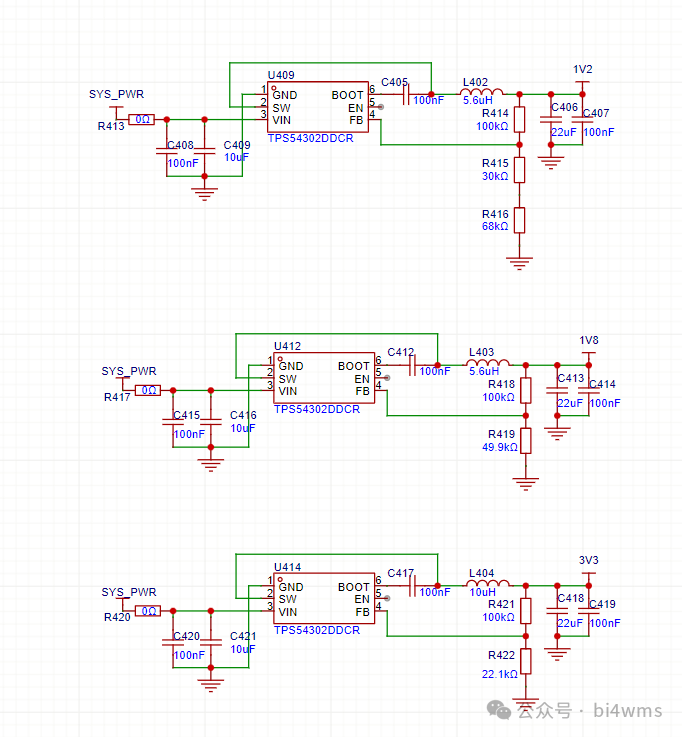Click the SYS_PWR label above R417
This screenshot has height=737, width=682.
click(129, 371)
